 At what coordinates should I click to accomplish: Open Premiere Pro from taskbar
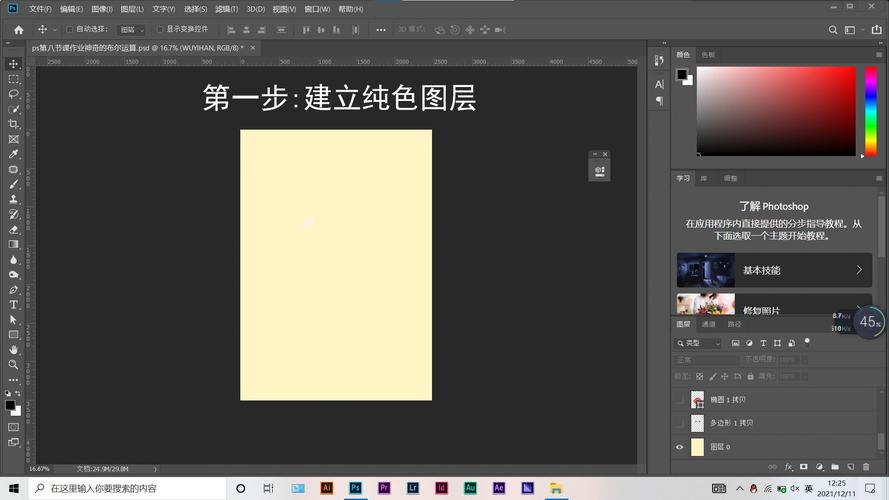coord(384,488)
